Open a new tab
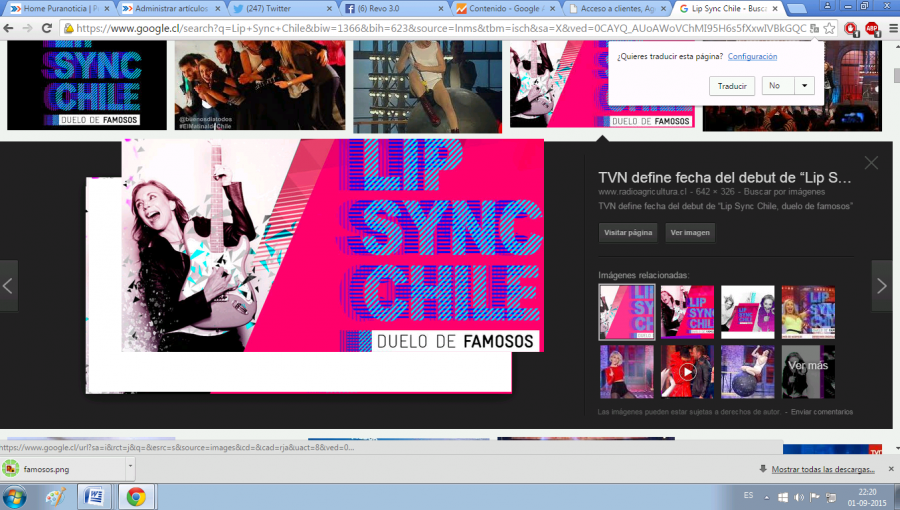 796,9
